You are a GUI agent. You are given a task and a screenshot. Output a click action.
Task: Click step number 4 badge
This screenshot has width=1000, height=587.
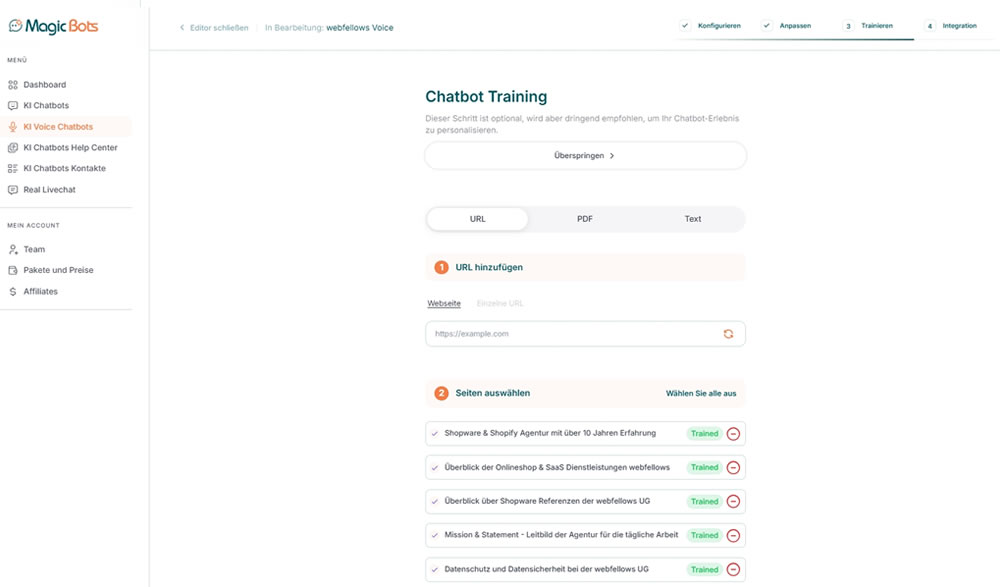pos(930,26)
